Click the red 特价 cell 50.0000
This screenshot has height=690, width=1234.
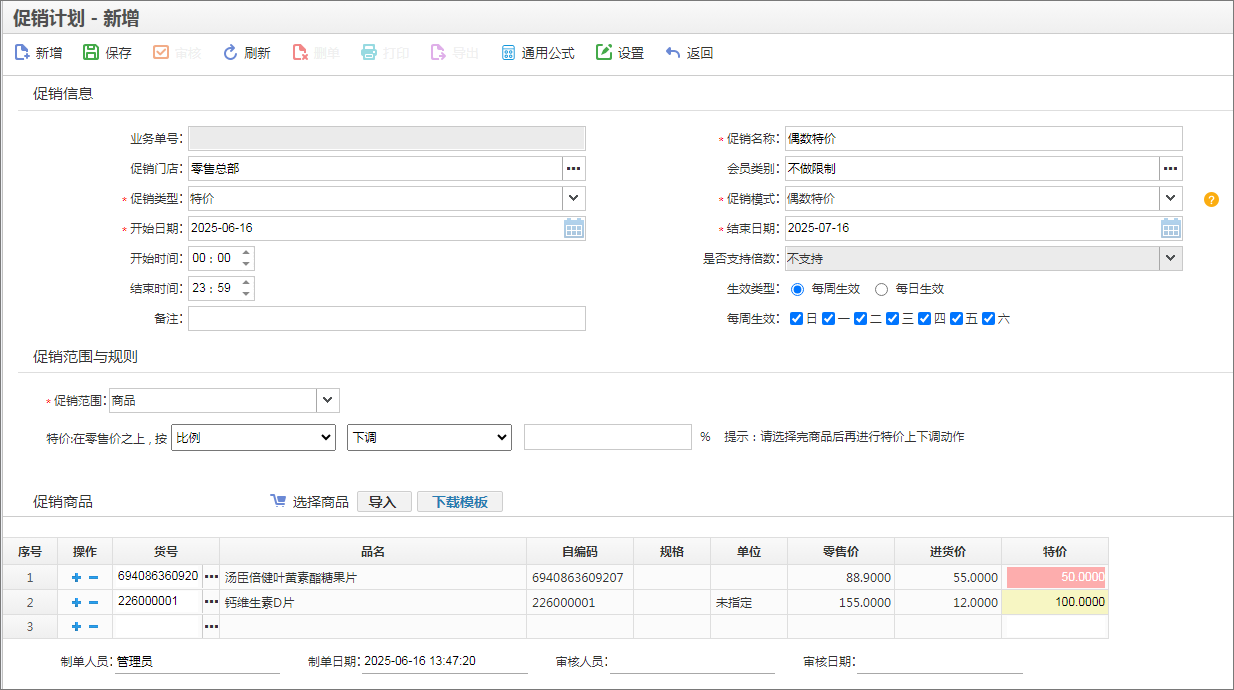coord(1055,577)
